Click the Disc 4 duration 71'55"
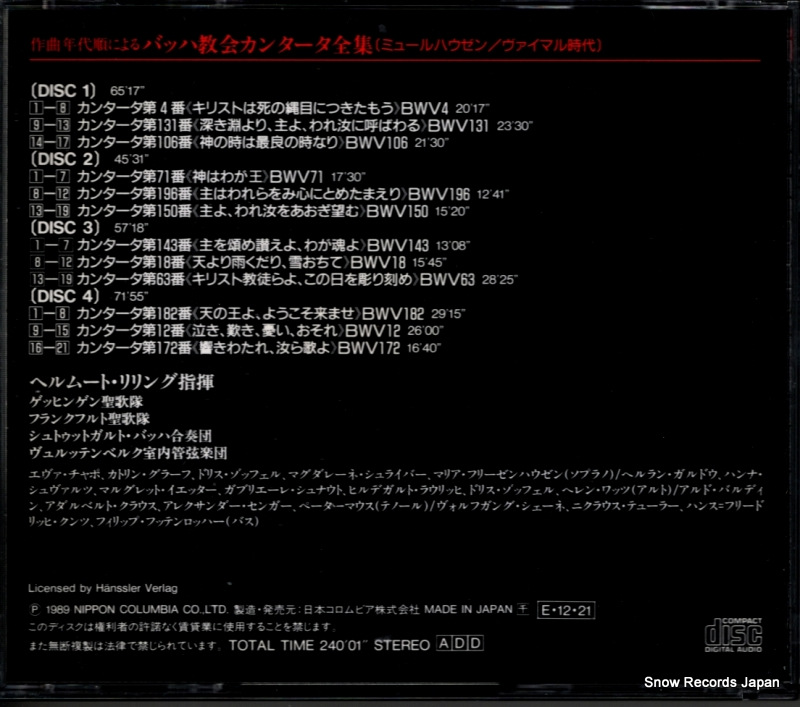 pos(132,296)
